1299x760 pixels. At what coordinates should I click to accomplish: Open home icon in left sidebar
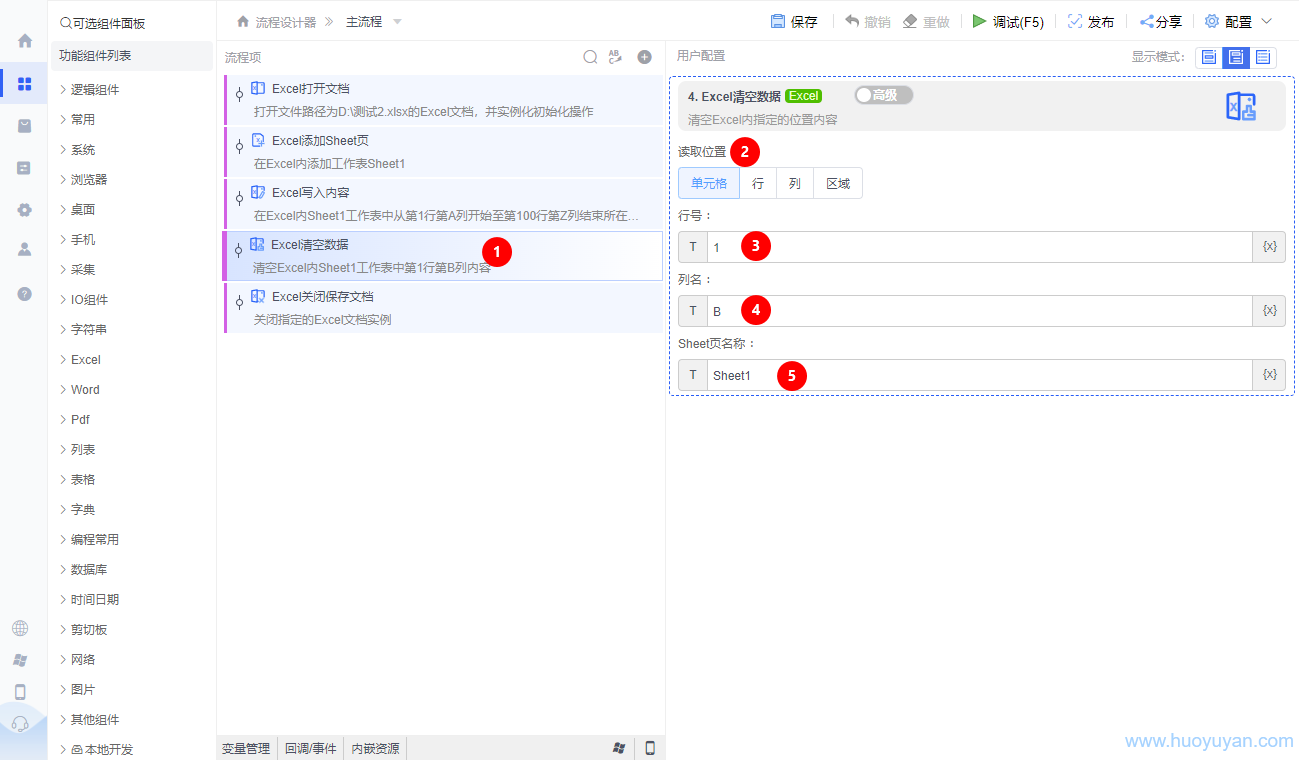(x=25, y=41)
